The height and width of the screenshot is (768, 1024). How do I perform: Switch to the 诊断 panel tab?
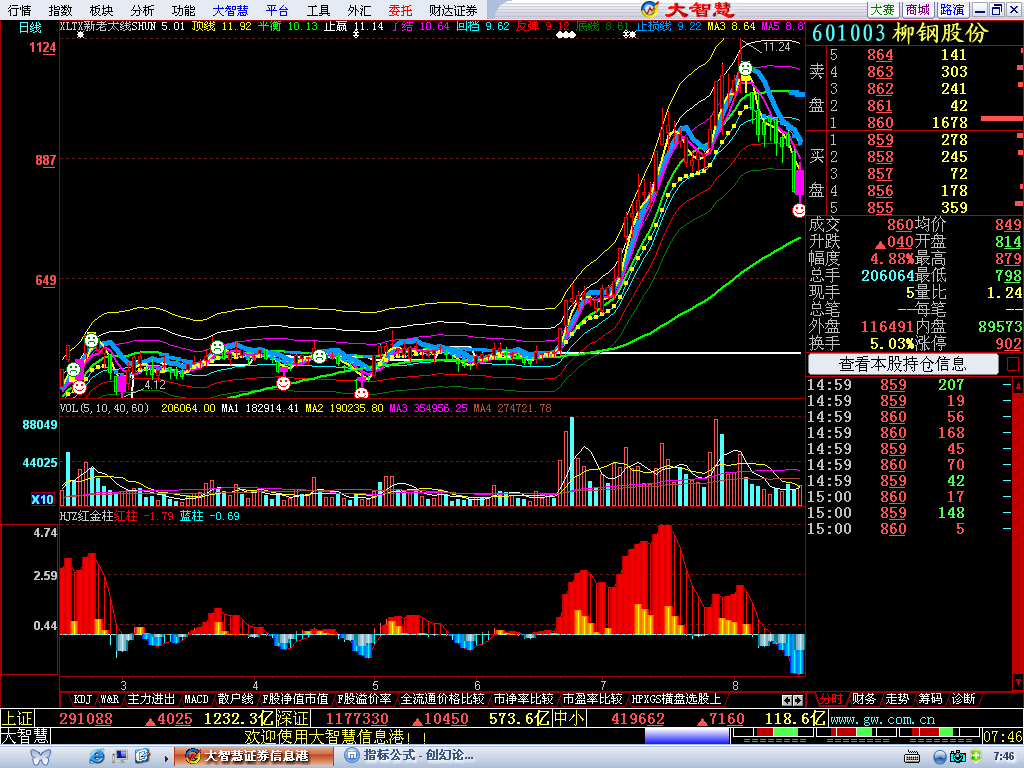tap(963, 699)
